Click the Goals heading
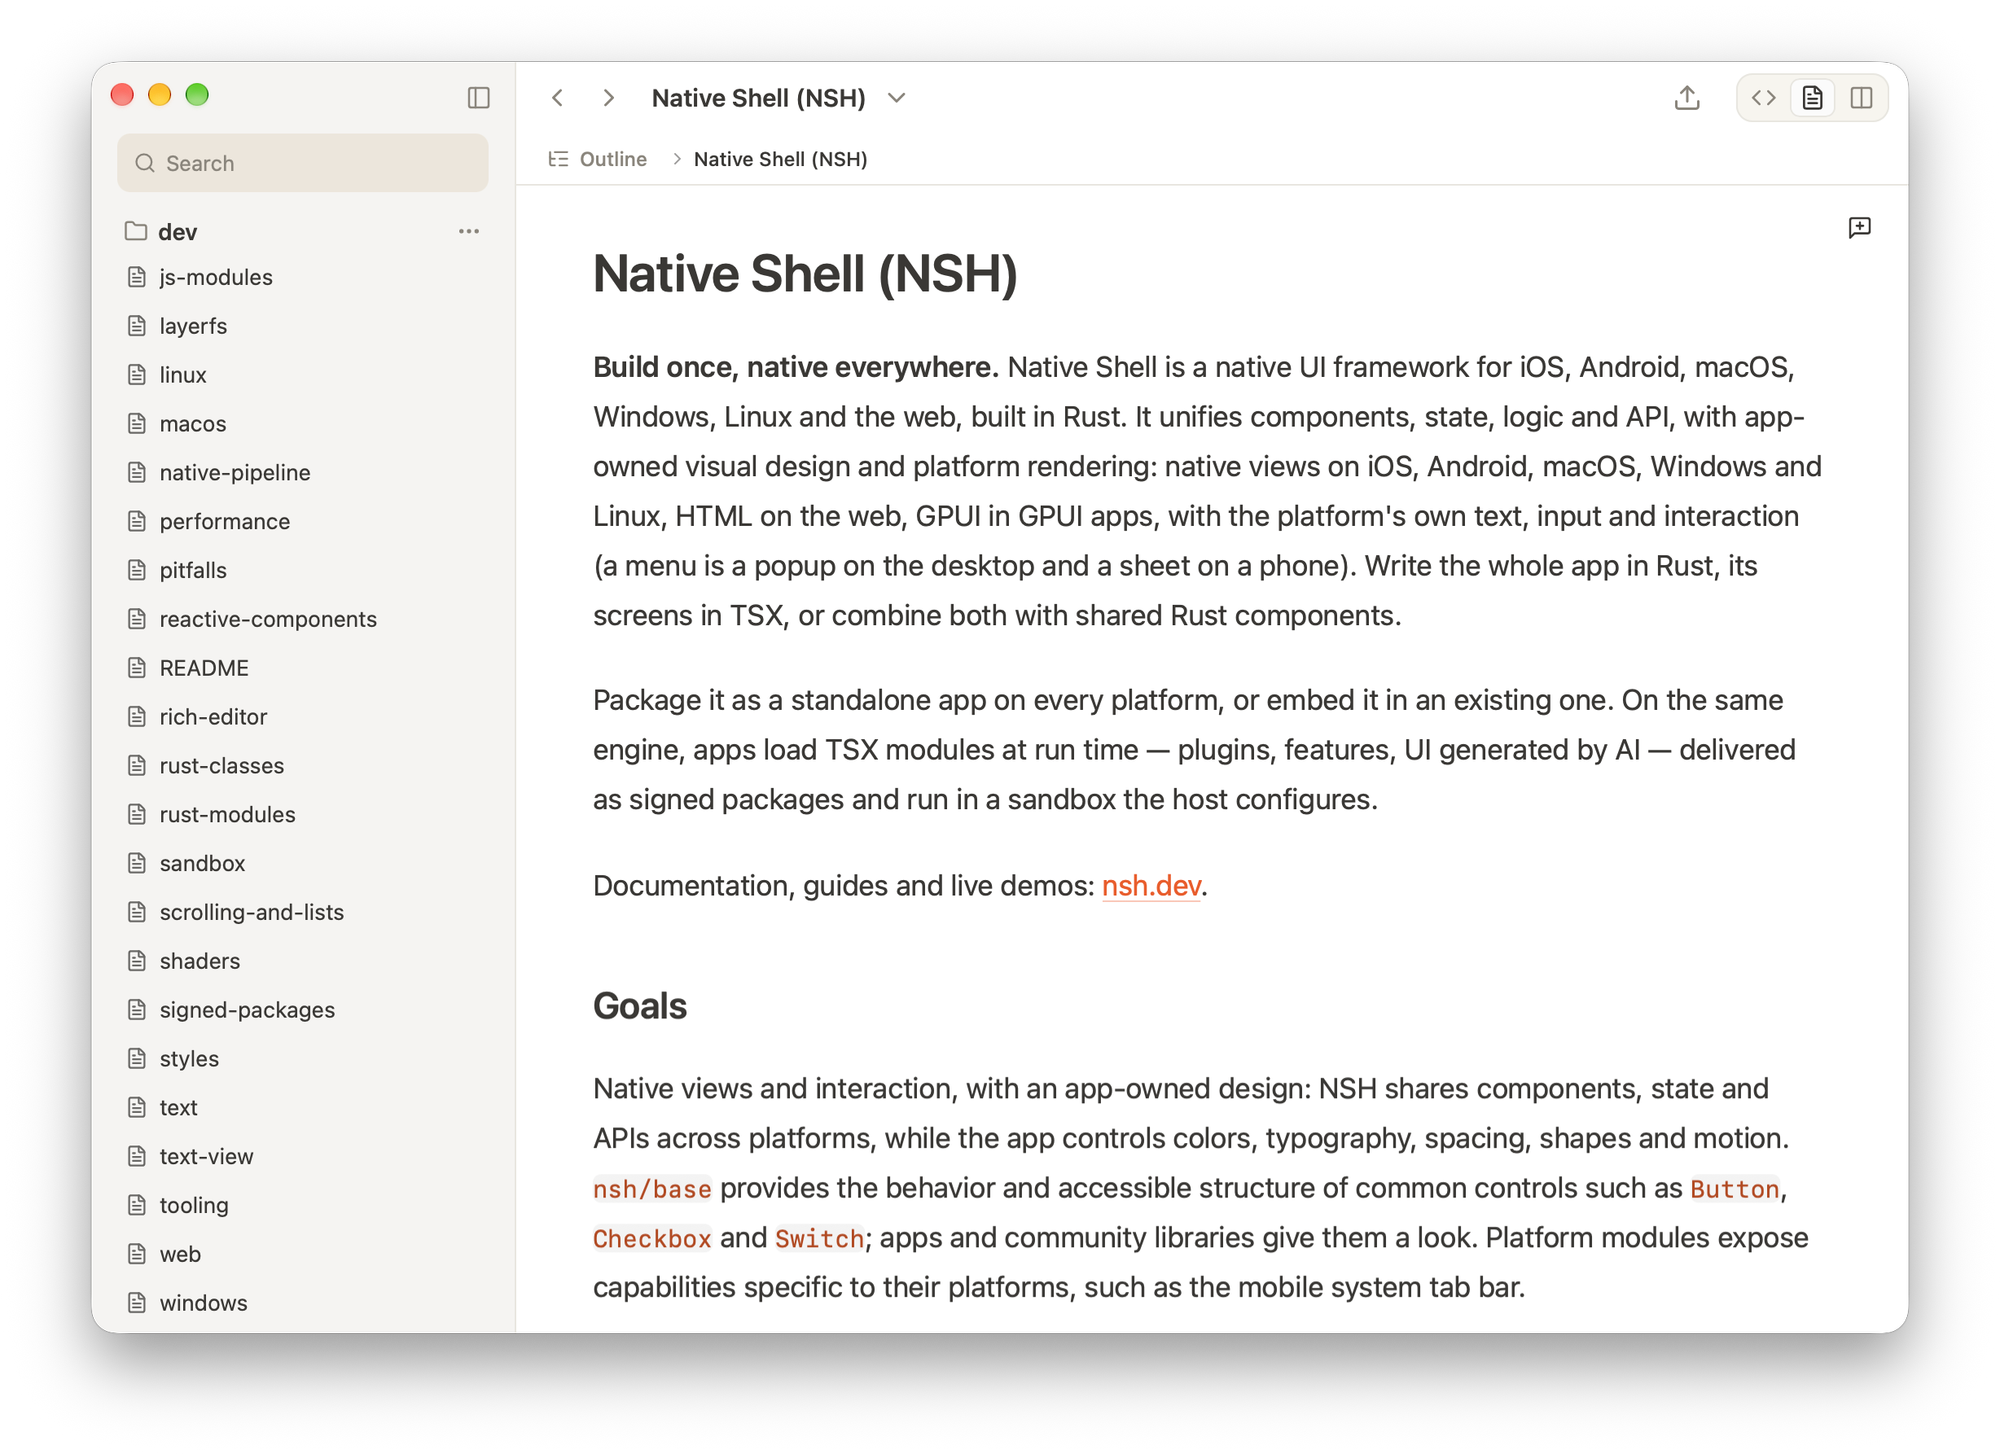This screenshot has height=1454, width=2000. pos(640,1006)
